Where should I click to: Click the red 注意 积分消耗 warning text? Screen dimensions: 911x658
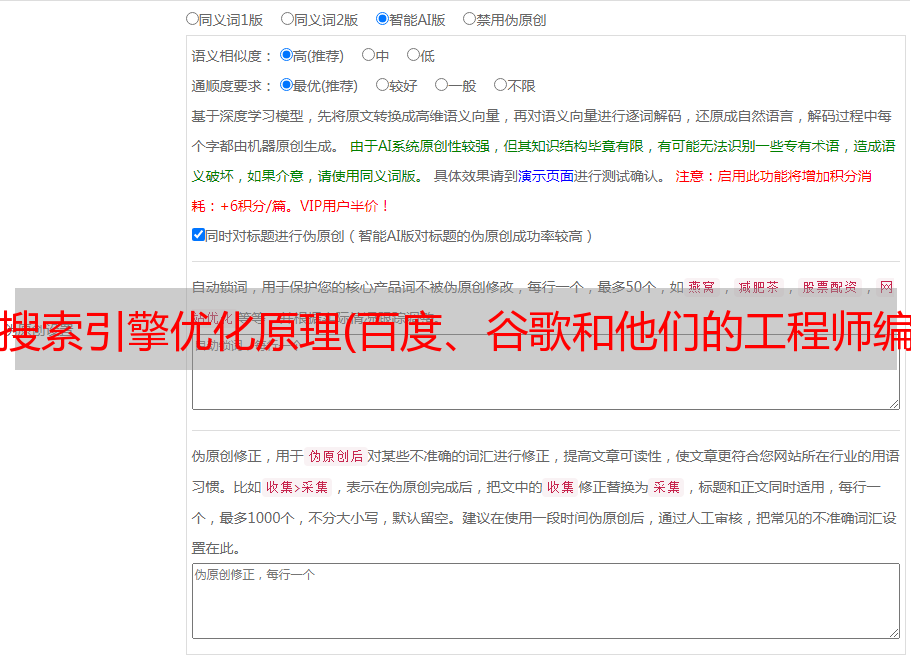click(532, 191)
